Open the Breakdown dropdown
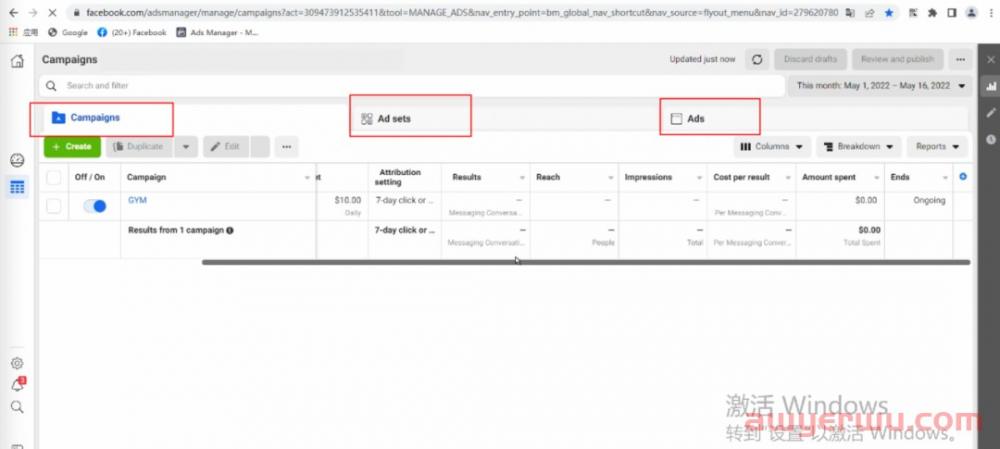 (858, 147)
